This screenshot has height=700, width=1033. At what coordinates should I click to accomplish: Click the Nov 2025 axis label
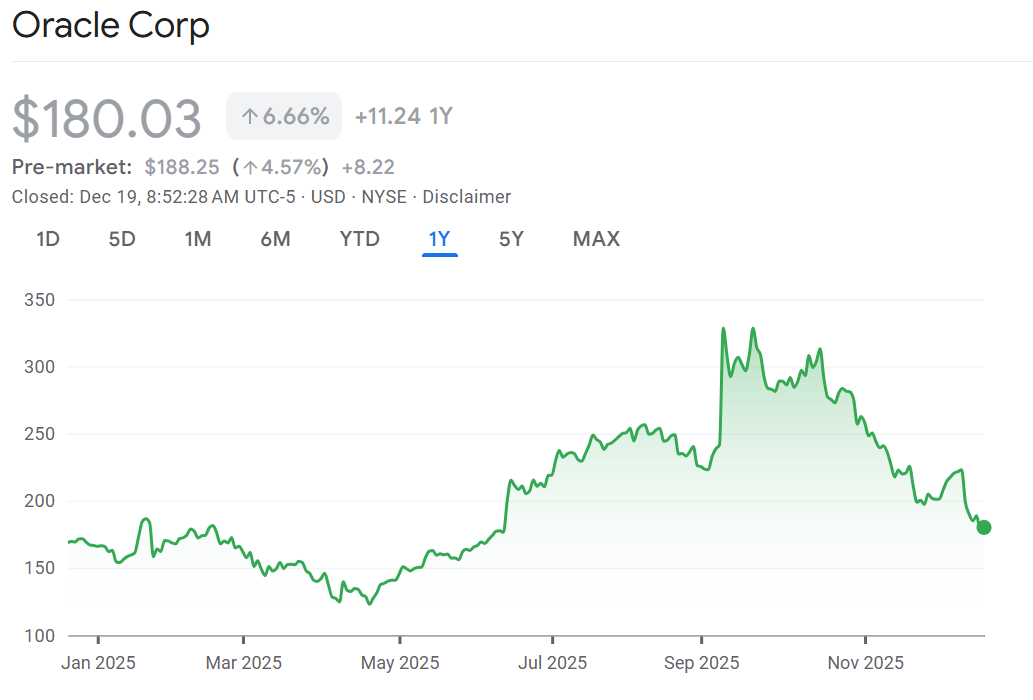click(x=866, y=663)
